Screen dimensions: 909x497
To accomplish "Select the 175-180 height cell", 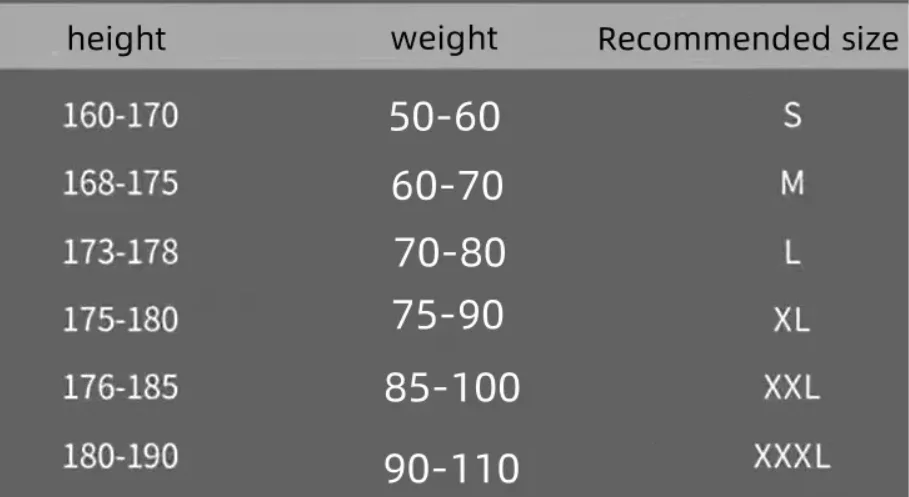I will point(121,320).
